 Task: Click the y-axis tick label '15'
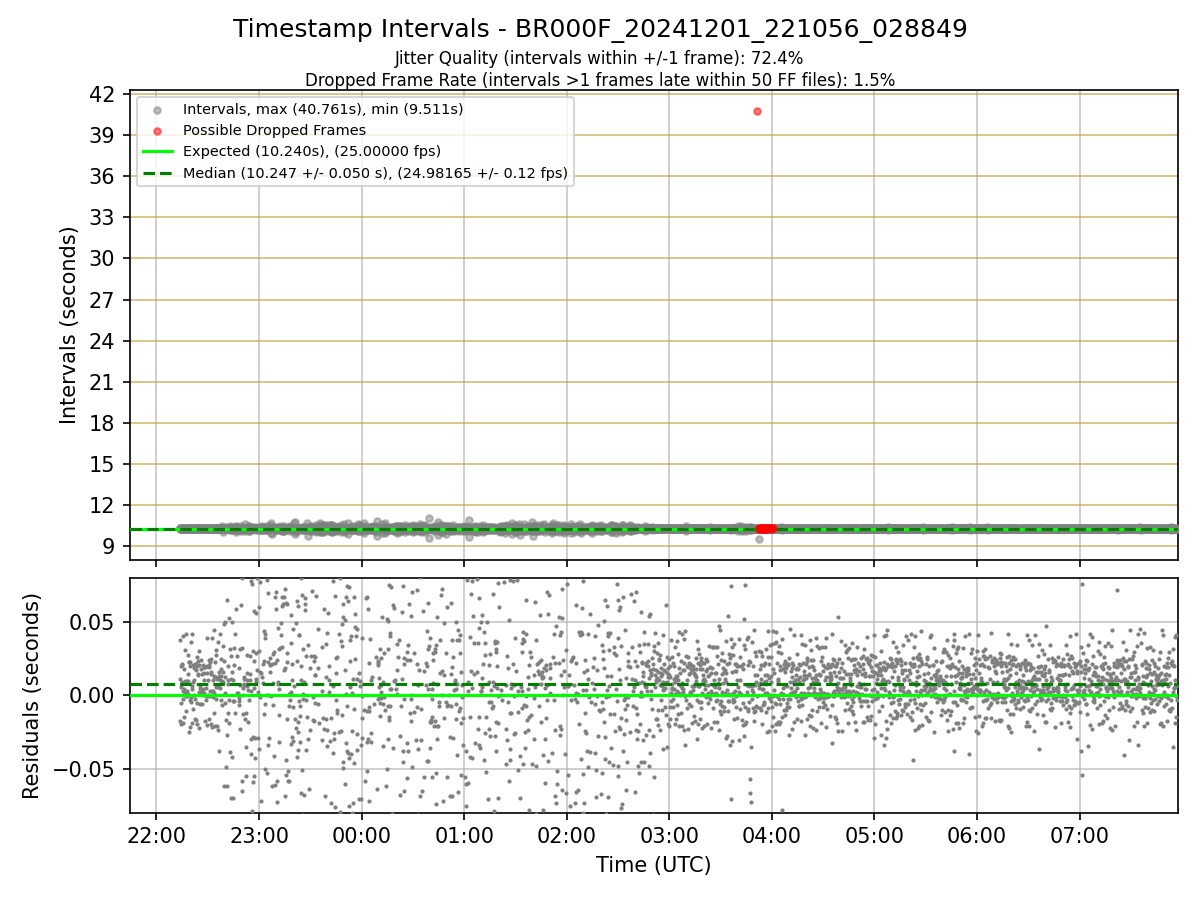(102, 464)
